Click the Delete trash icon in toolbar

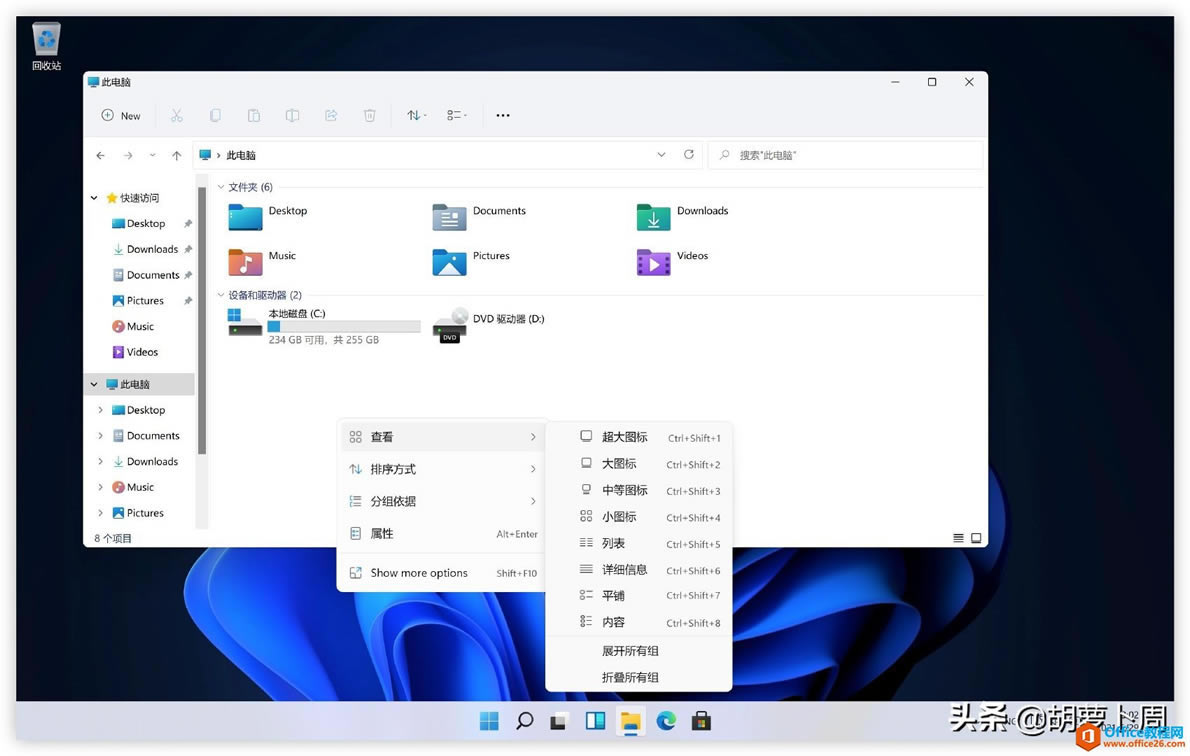click(x=370, y=115)
